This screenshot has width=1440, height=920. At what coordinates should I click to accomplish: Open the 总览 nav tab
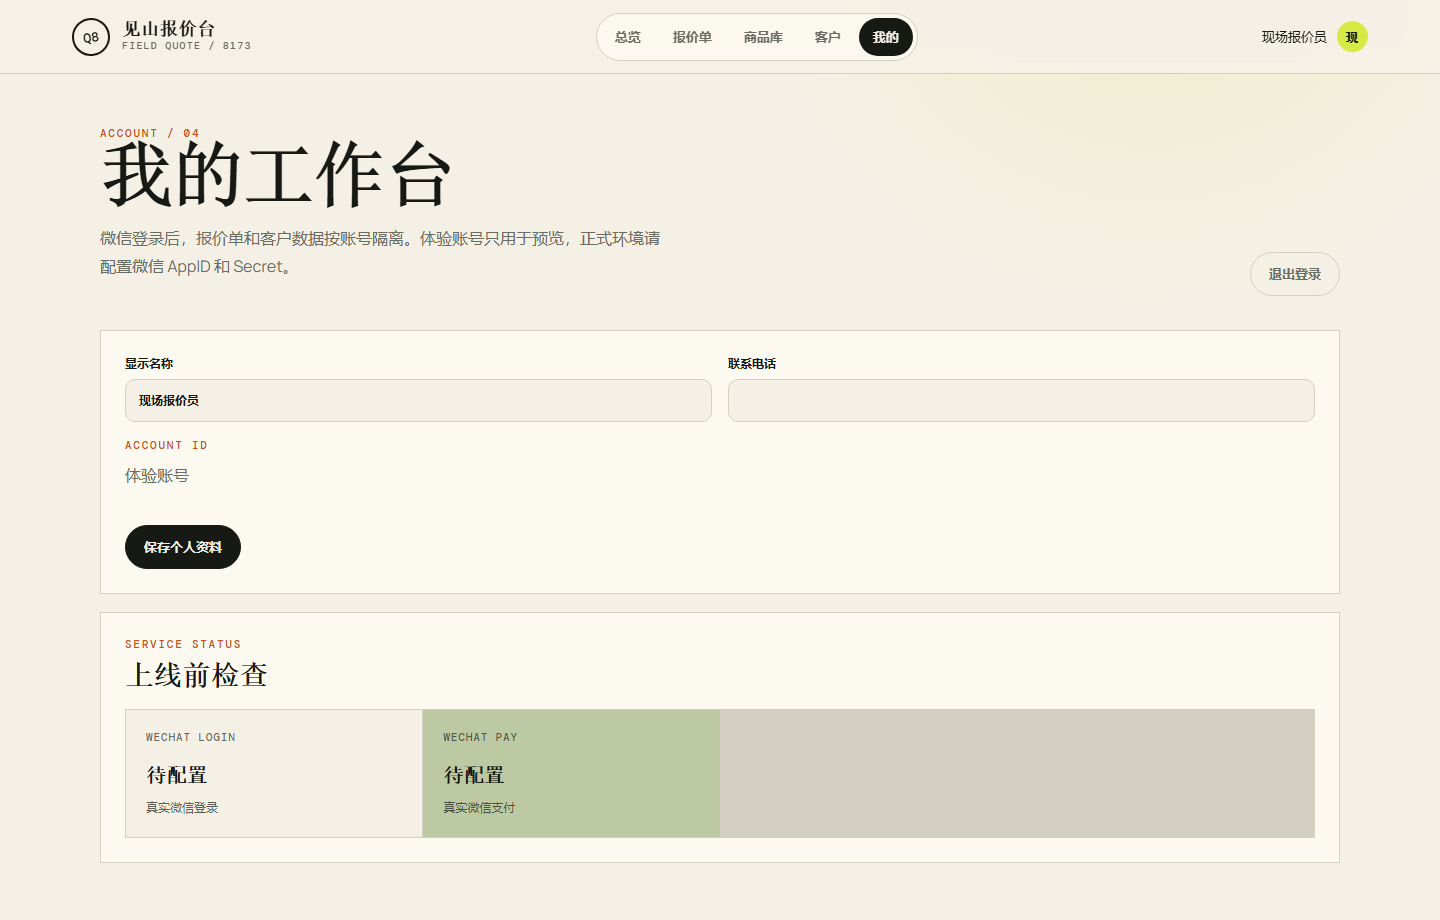click(x=628, y=37)
